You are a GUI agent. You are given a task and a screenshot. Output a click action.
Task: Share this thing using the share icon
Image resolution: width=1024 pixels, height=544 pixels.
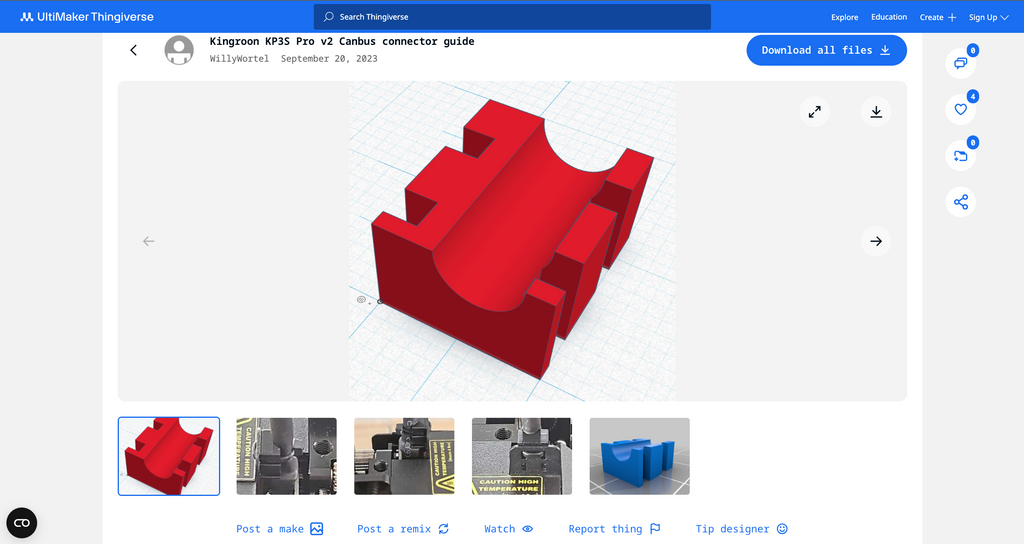coord(961,202)
